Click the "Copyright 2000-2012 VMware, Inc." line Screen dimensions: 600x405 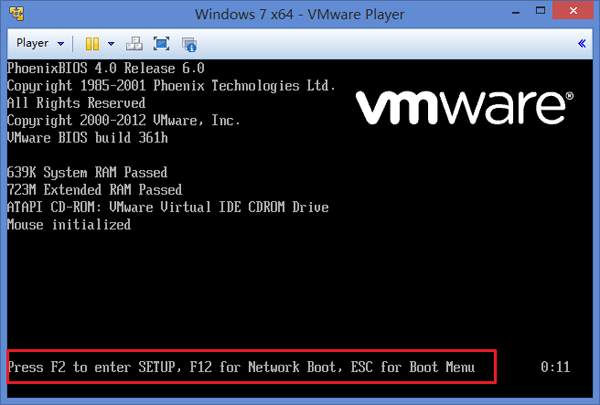coord(124,120)
